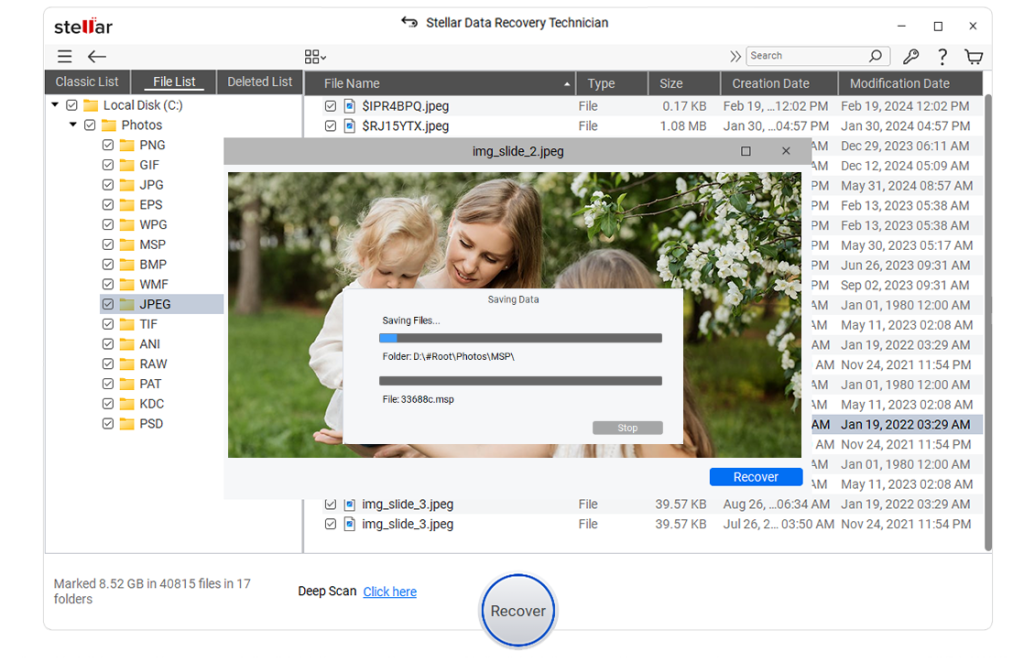The width and height of the screenshot is (1024, 662).
Task: Click the back arrow icon
Action: 96,57
